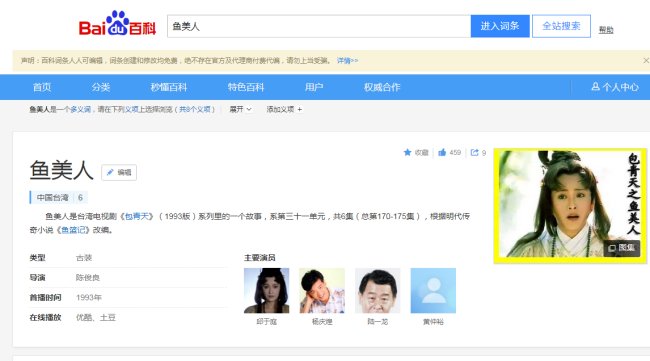Open the 权威合作 navigation tab
650x361 pixels.
coord(382,87)
